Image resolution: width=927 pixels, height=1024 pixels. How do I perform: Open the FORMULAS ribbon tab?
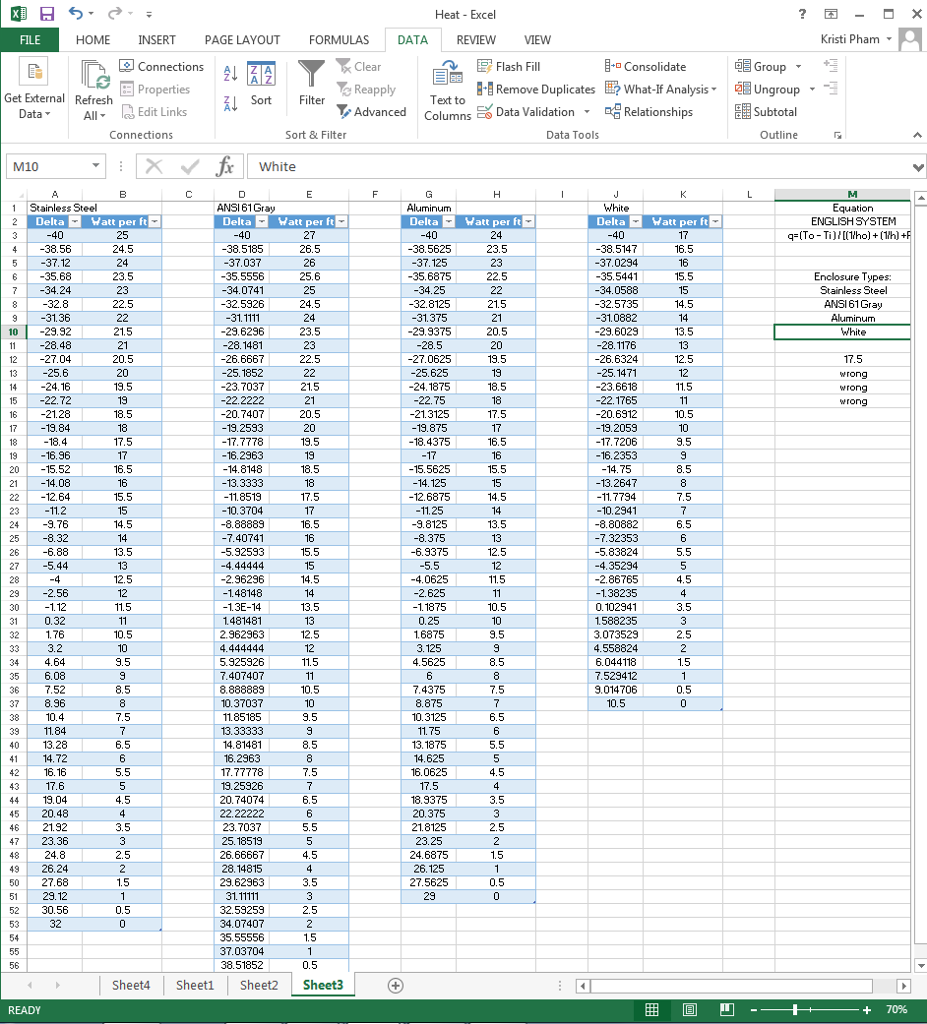[338, 40]
